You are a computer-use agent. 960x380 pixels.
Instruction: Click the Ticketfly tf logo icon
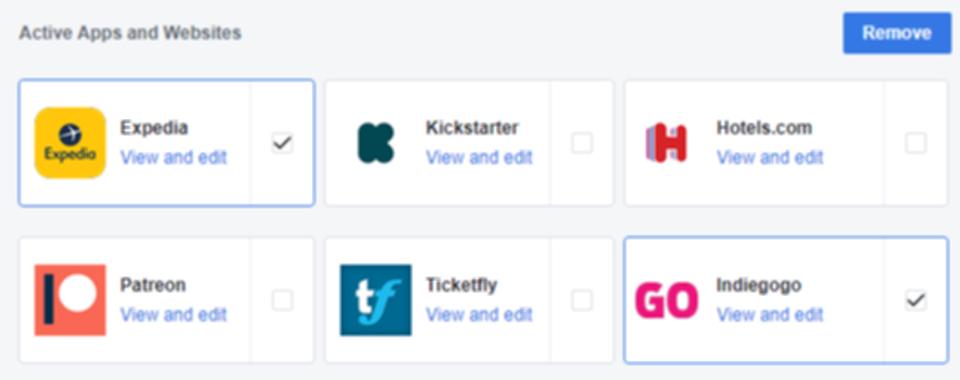(x=376, y=300)
